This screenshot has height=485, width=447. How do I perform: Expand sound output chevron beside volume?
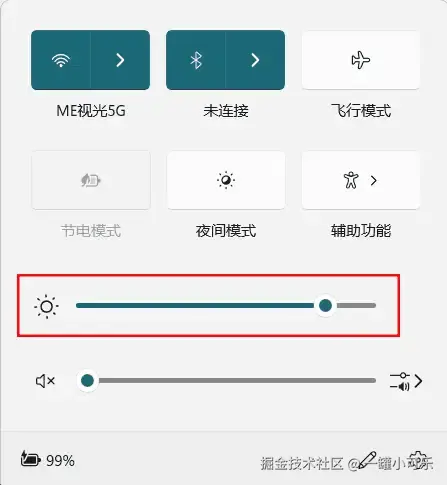point(418,381)
